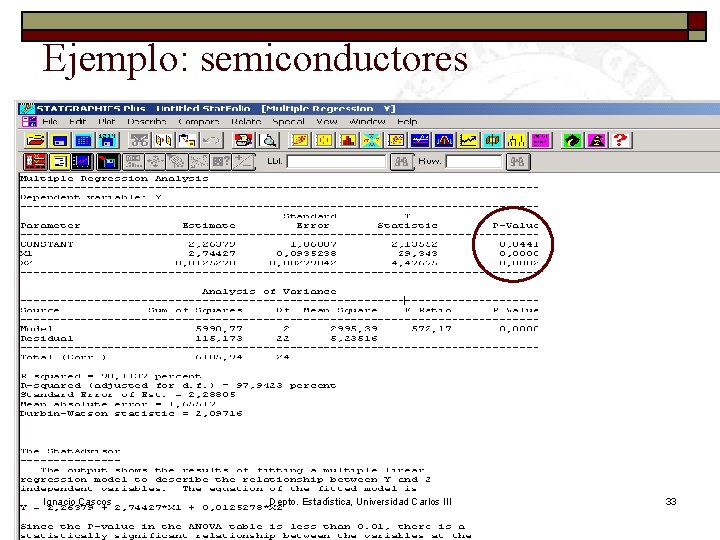Viewport: 720px width, 540px height.
Task: Click the magenta grid icon
Action: [540, 140]
